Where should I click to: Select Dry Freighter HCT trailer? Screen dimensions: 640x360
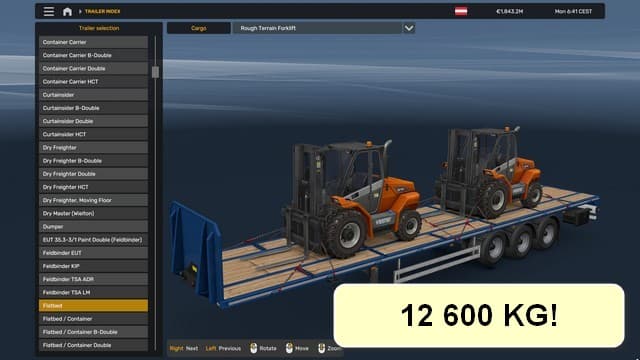tap(93, 187)
